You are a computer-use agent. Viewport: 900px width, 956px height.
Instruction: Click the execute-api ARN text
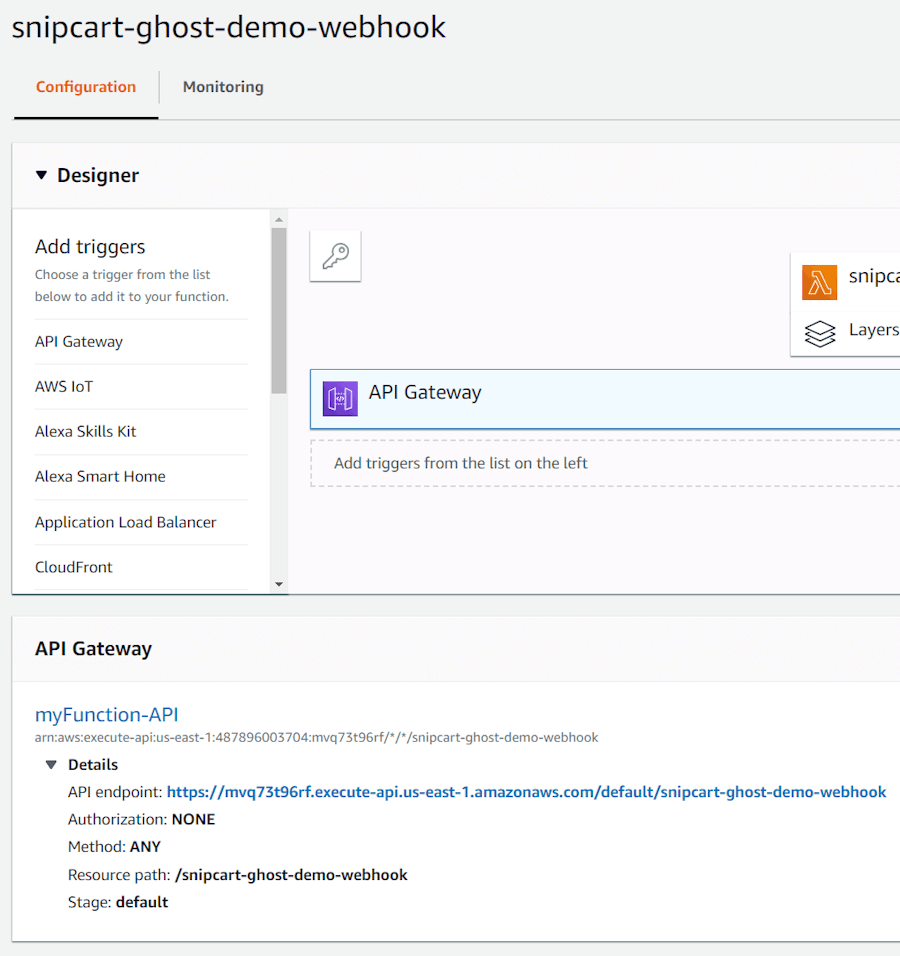point(316,738)
